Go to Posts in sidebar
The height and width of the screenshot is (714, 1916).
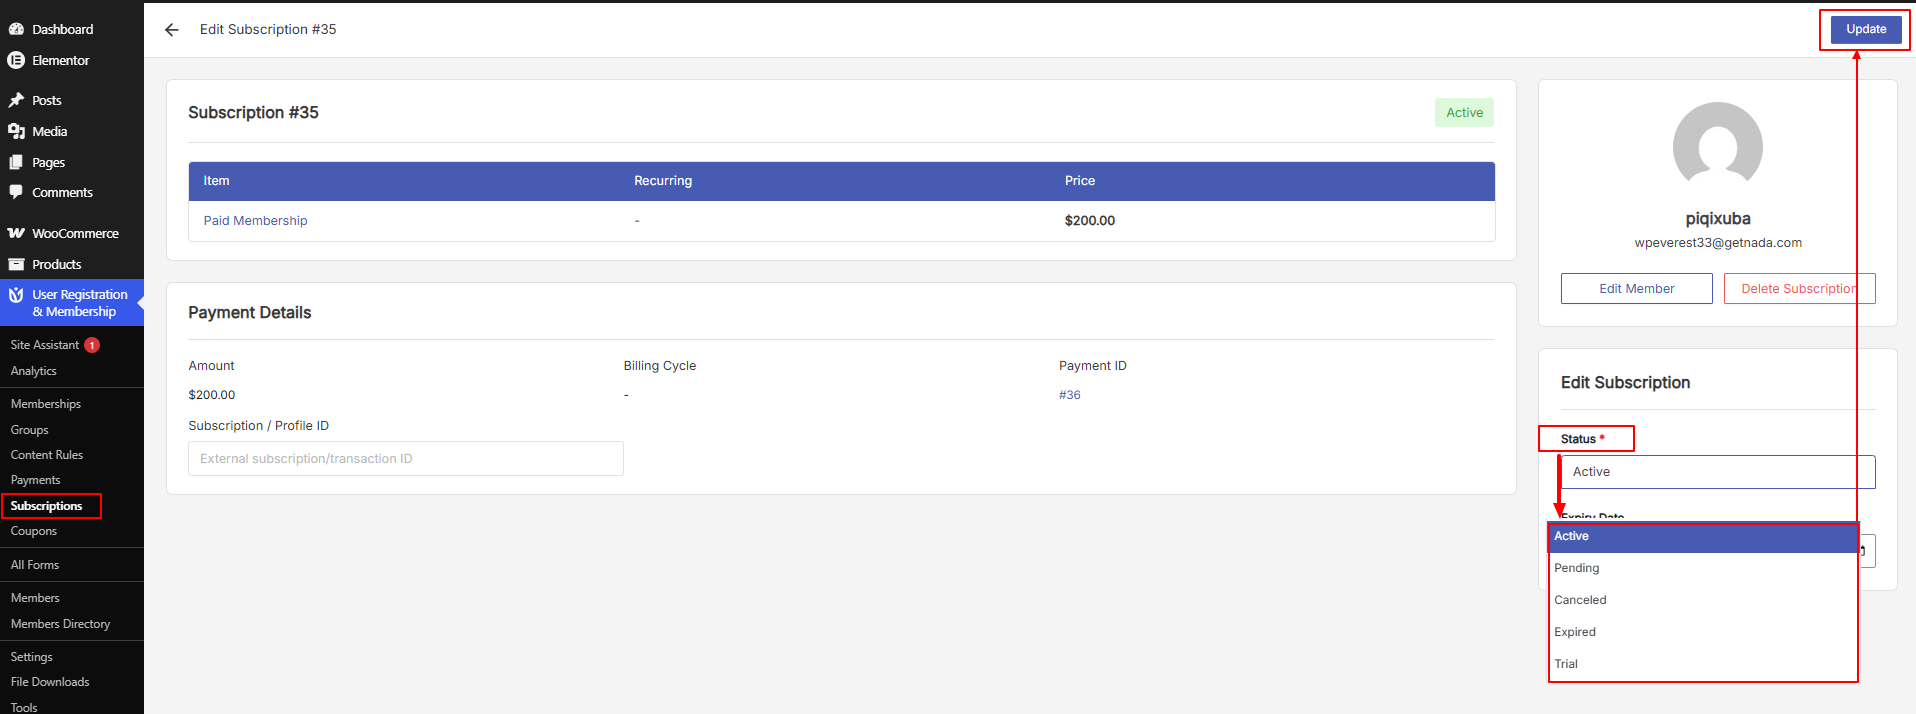[46, 100]
